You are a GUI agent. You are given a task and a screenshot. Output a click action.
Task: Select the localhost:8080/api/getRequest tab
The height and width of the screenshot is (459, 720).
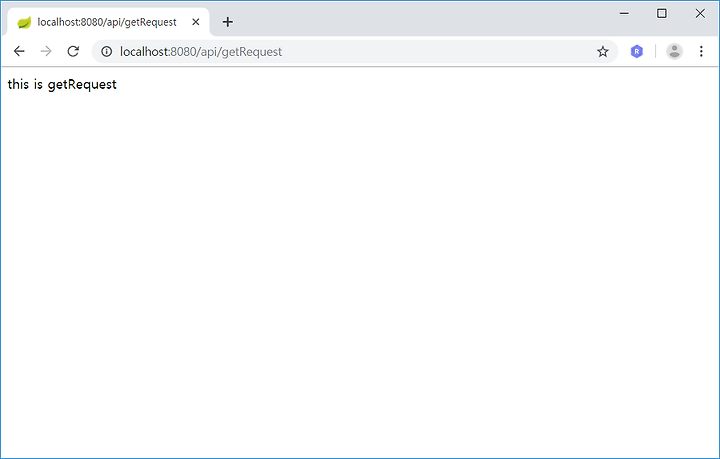[x=108, y=22]
